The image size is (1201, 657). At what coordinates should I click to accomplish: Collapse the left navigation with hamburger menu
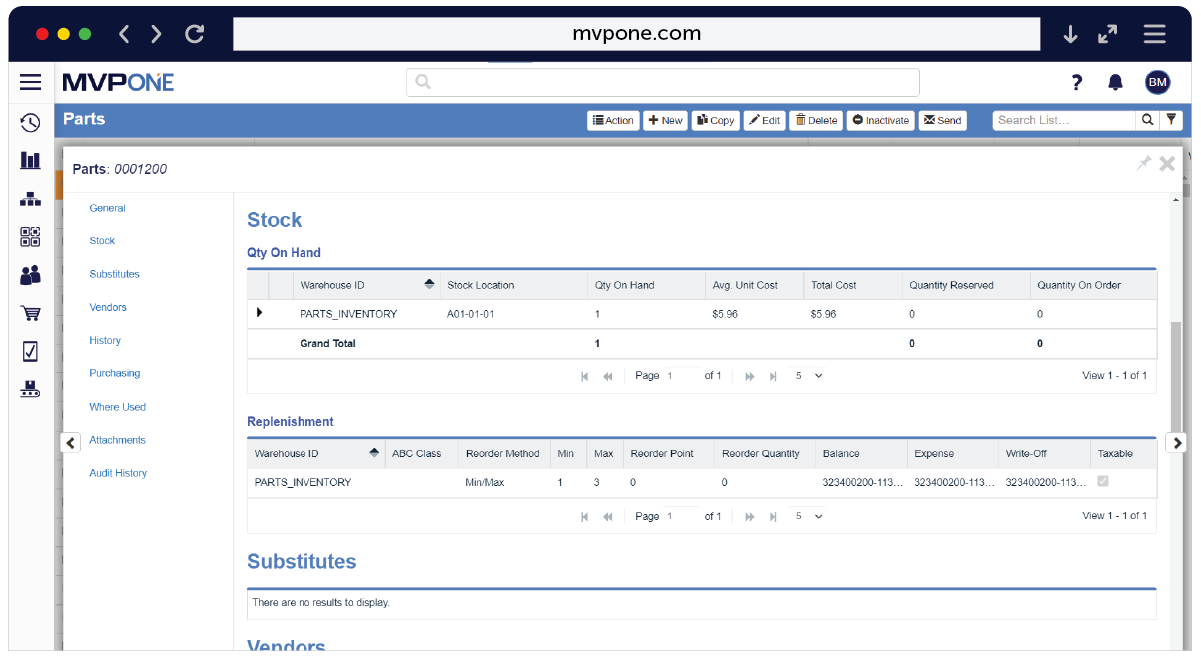[x=30, y=82]
